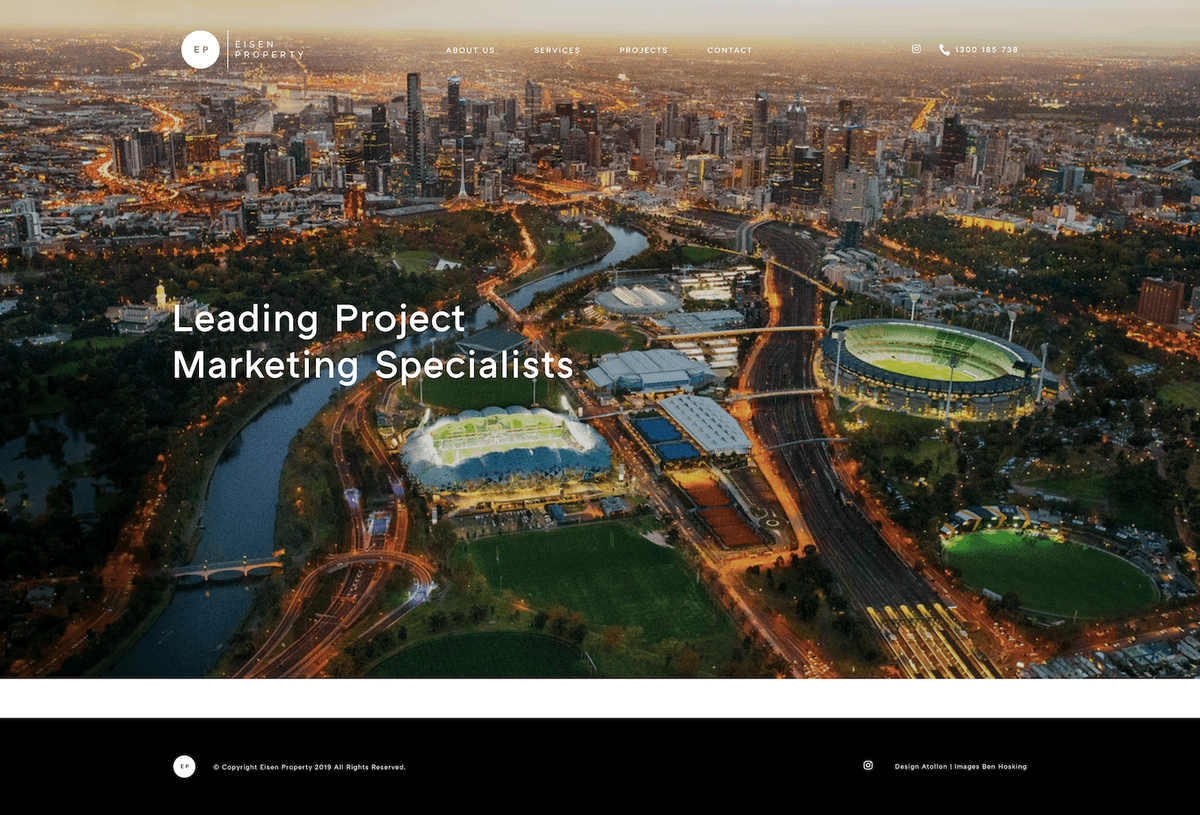Image resolution: width=1200 pixels, height=815 pixels.
Task: Click the Leading Project Marketing Specialists headline
Action: coord(372,342)
